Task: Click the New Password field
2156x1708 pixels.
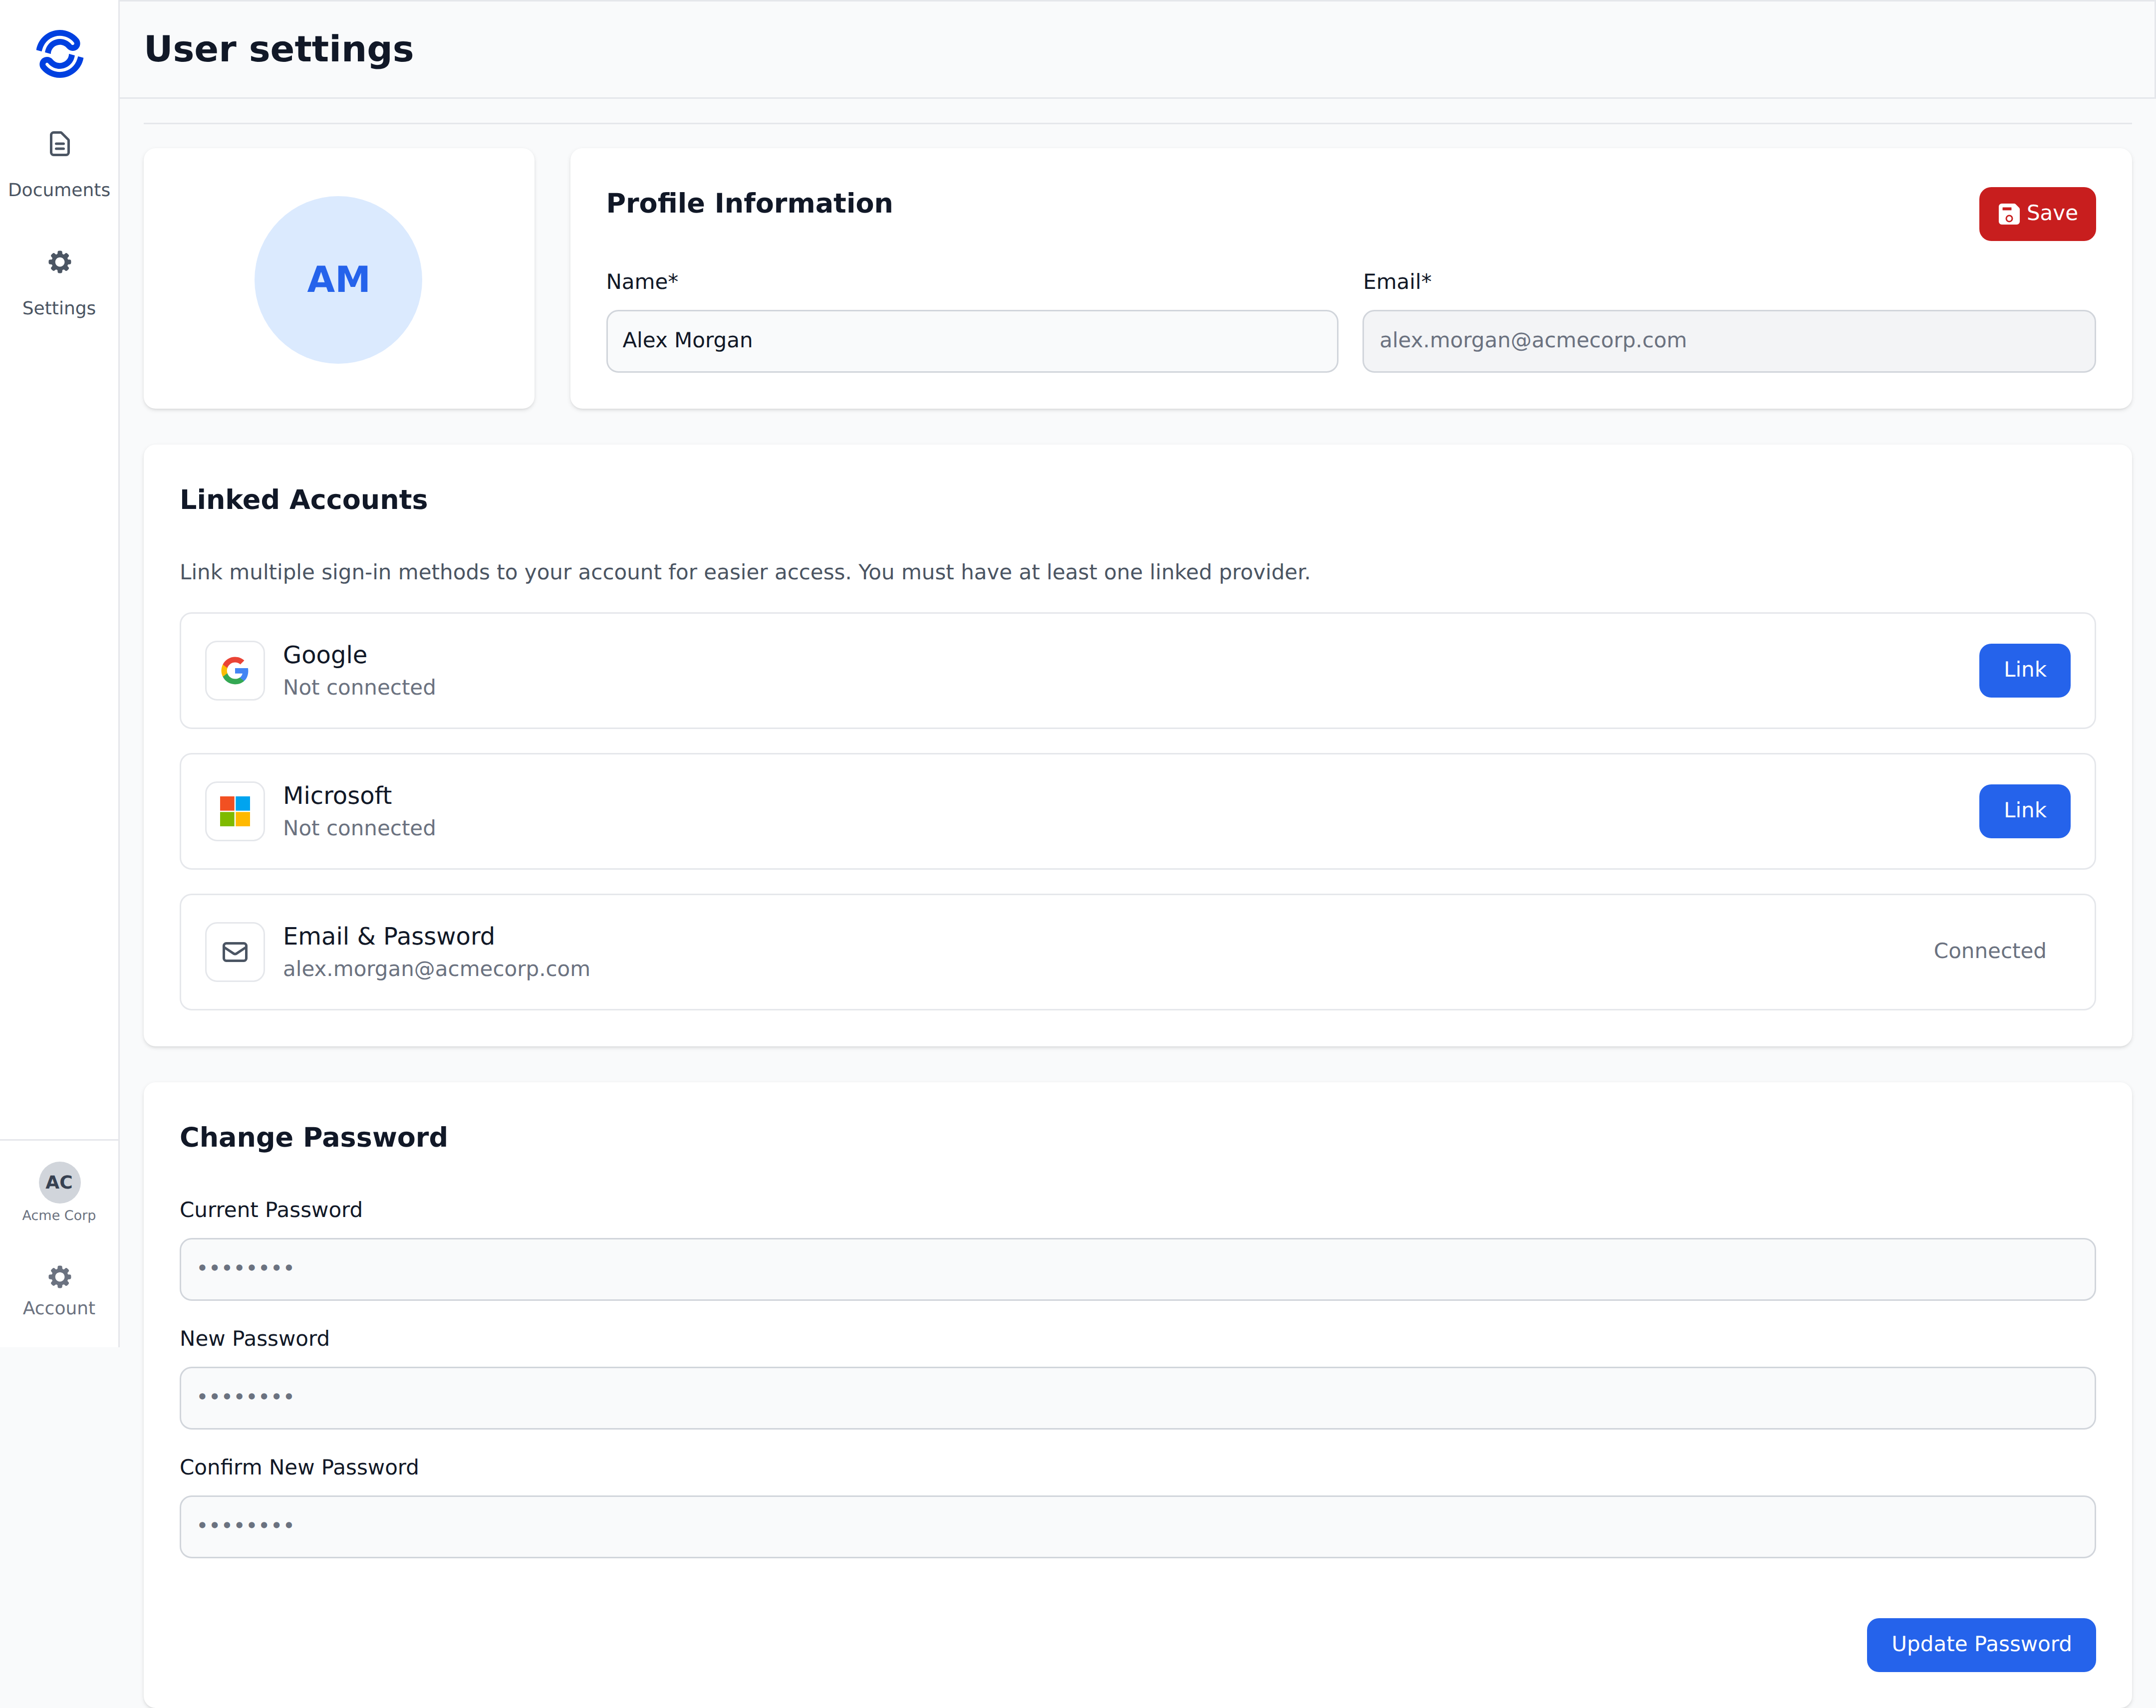Action: pos(1137,1398)
